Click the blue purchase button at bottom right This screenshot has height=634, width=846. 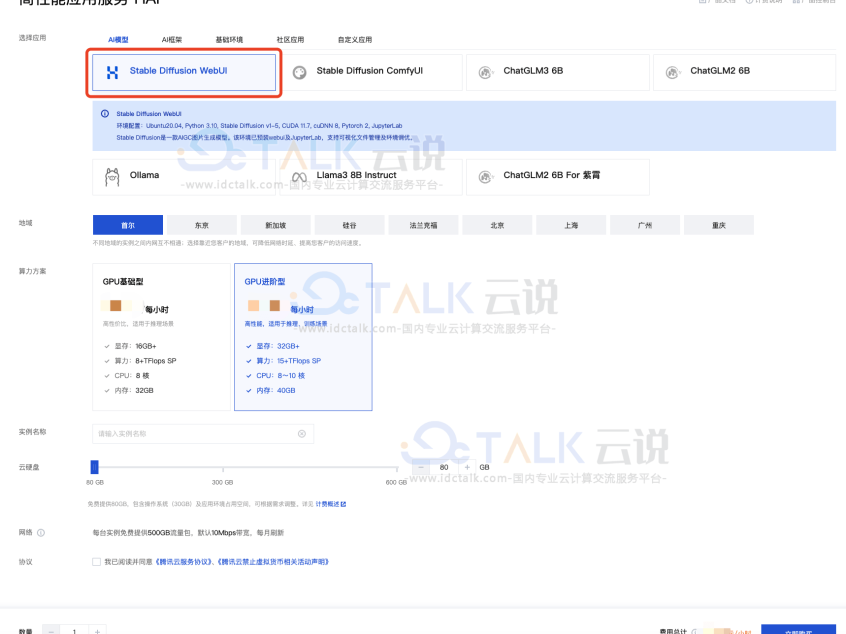coord(799,630)
